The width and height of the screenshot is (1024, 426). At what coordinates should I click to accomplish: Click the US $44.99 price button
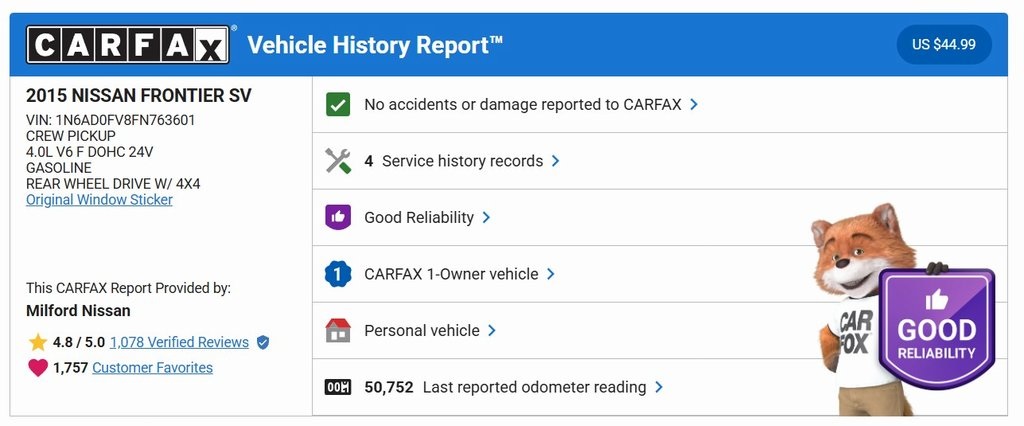tap(944, 45)
